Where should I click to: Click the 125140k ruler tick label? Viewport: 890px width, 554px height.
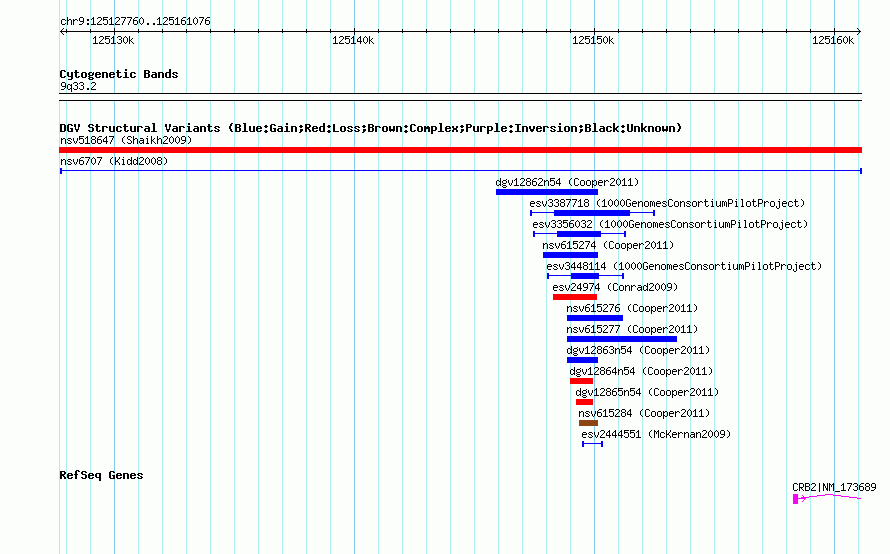[353, 40]
